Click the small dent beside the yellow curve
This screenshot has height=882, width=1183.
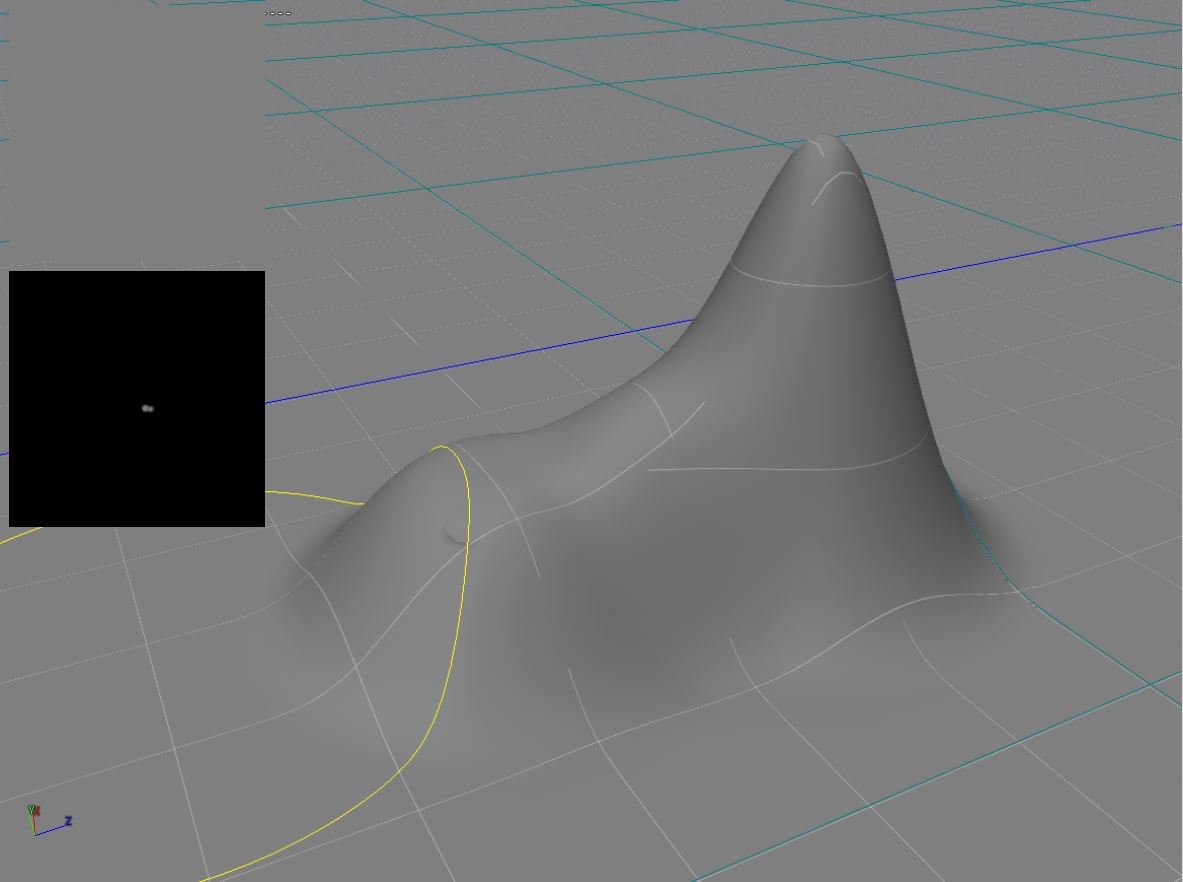pos(455,535)
